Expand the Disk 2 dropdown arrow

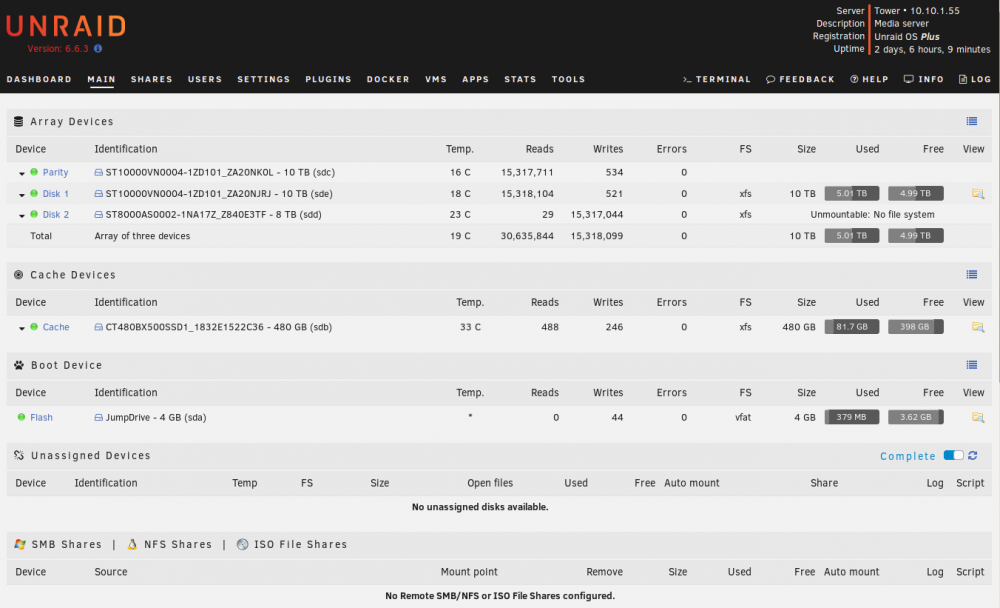(x=22, y=216)
